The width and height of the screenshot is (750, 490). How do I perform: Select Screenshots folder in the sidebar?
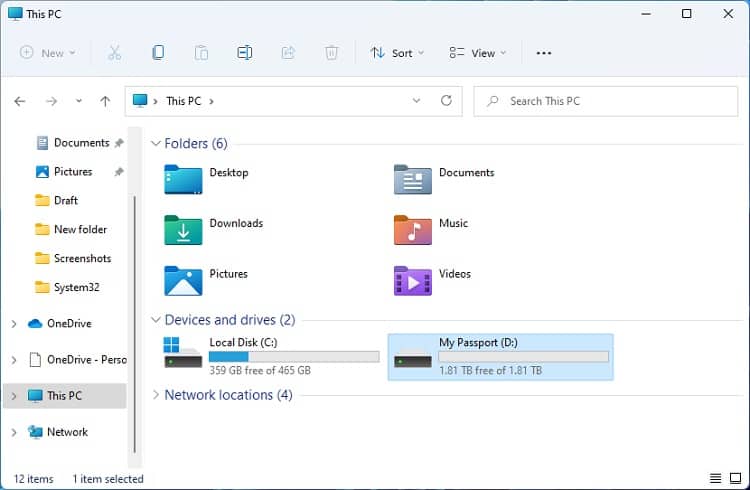[73, 258]
